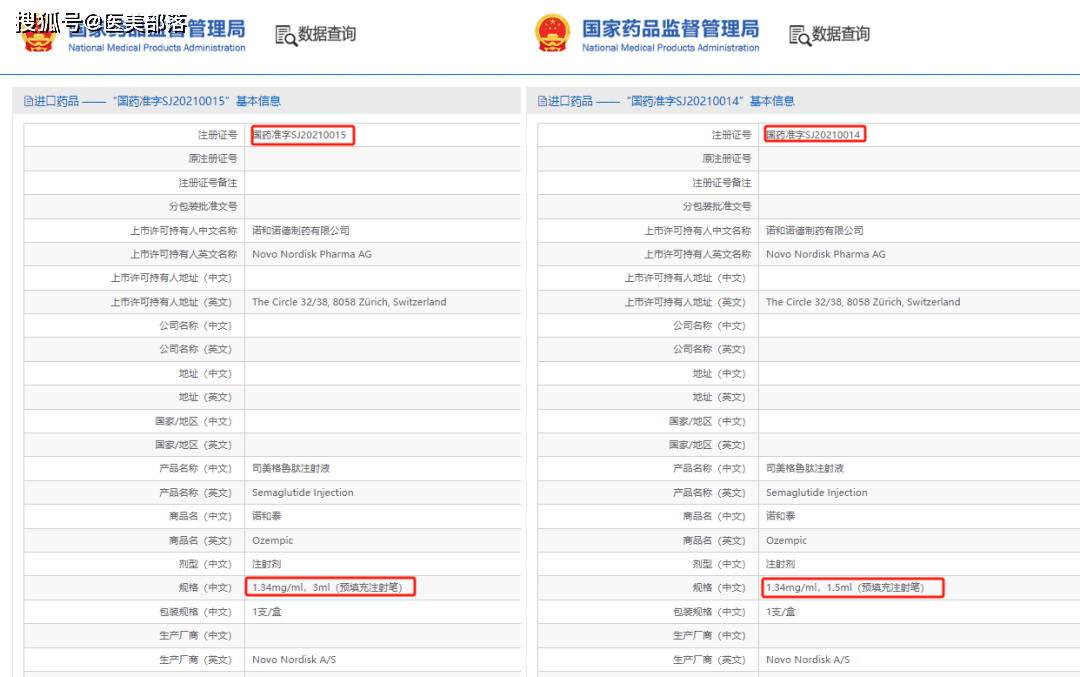The height and width of the screenshot is (677, 1080).
Task: Click 商品名（英文） label in SJ20210015 table
Action: 203,541
